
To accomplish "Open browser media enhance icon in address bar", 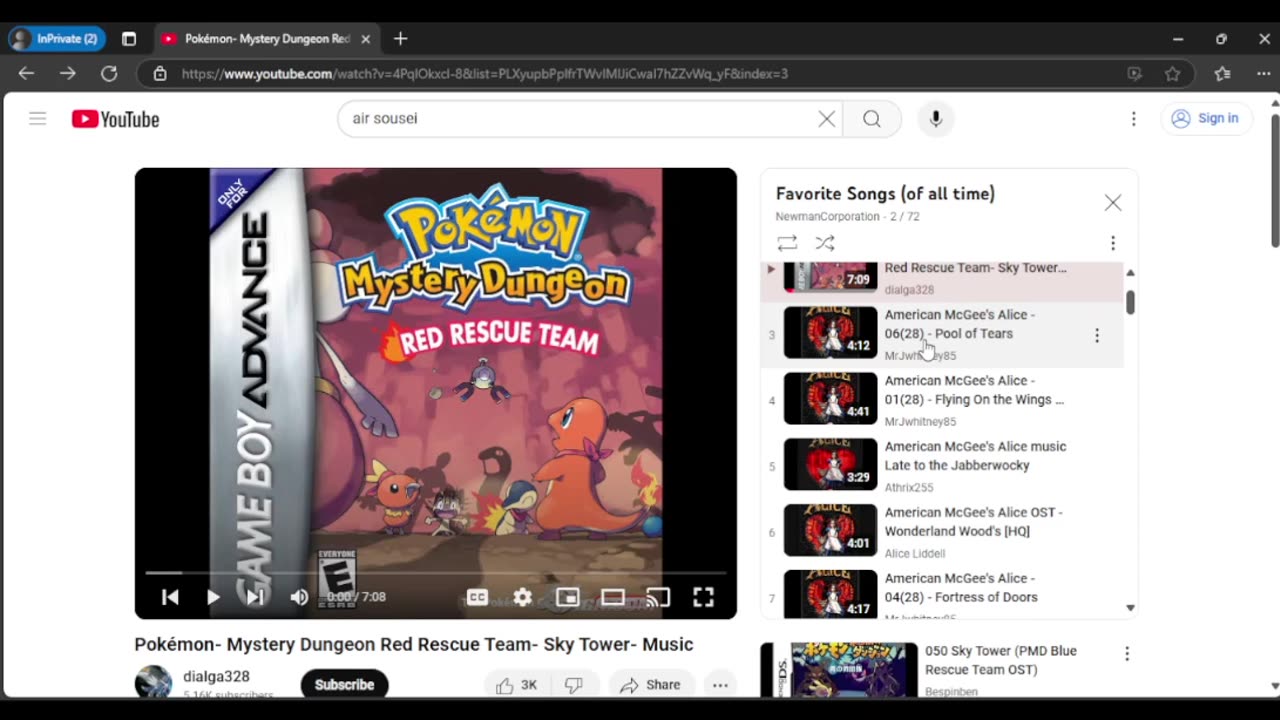I will pyautogui.click(x=1134, y=73).
